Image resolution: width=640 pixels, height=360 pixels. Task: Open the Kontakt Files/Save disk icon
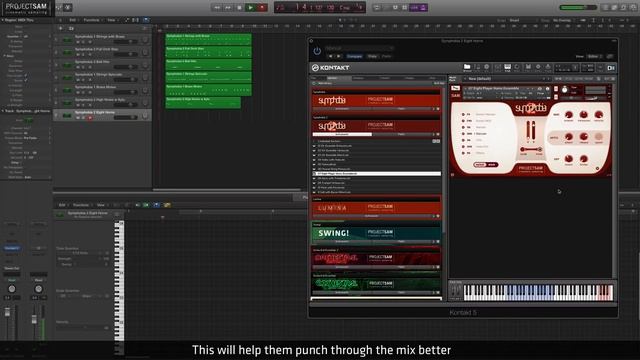tap(528, 68)
